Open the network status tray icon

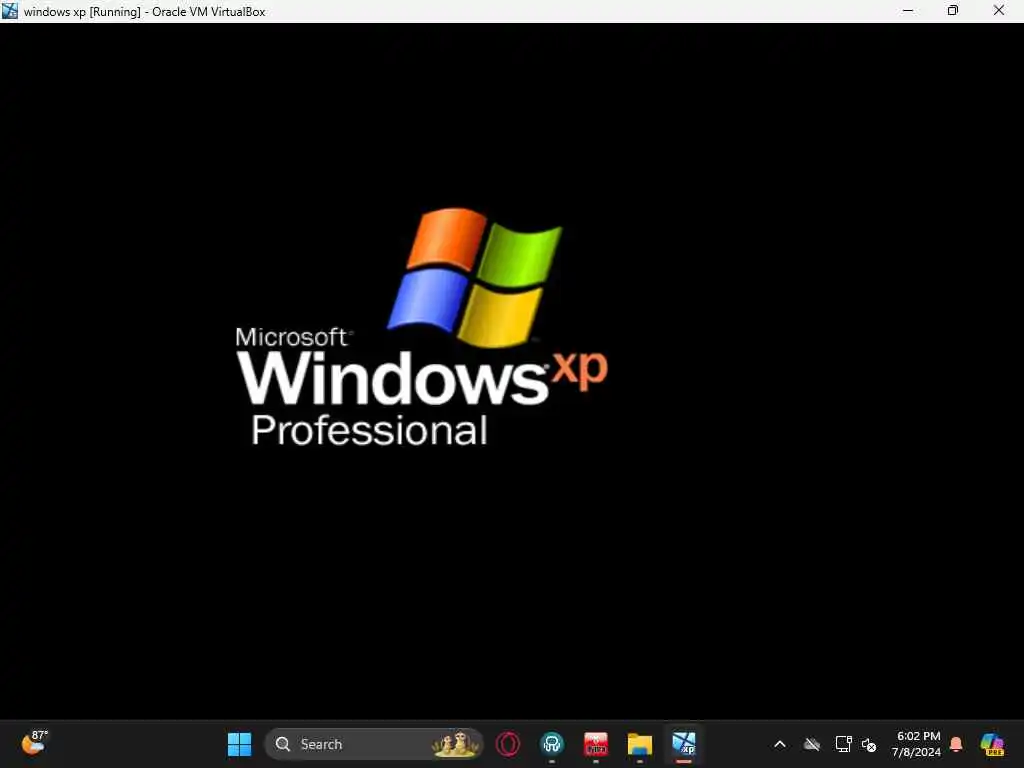pos(843,744)
